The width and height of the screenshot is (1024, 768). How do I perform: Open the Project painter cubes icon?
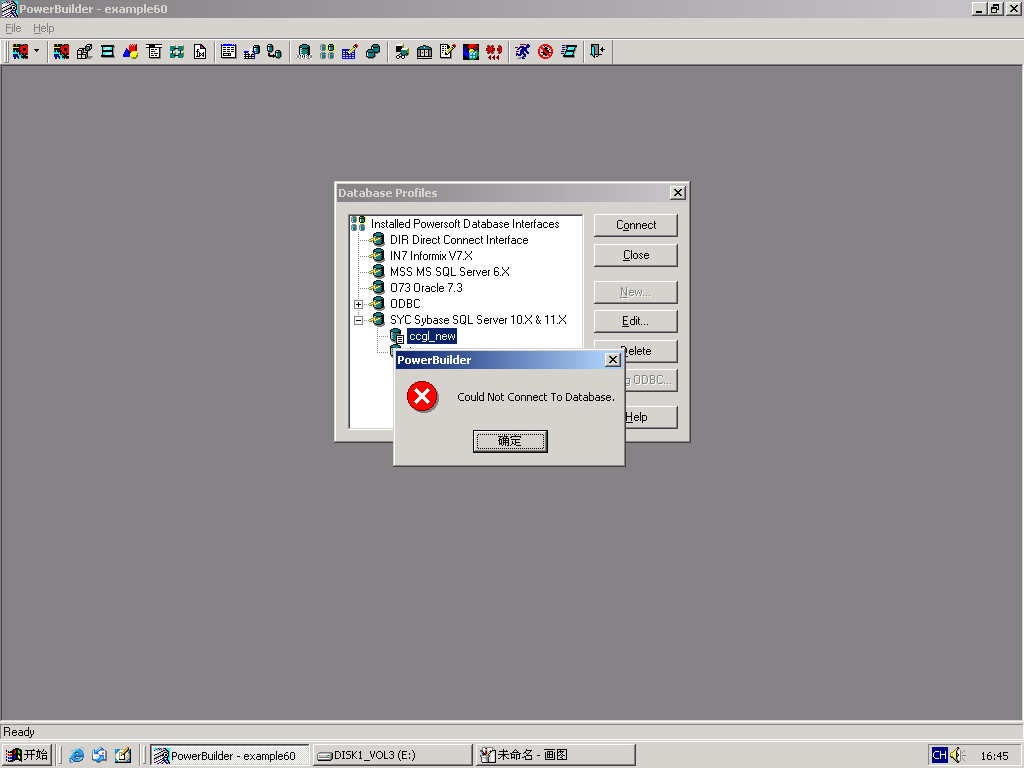pos(84,52)
